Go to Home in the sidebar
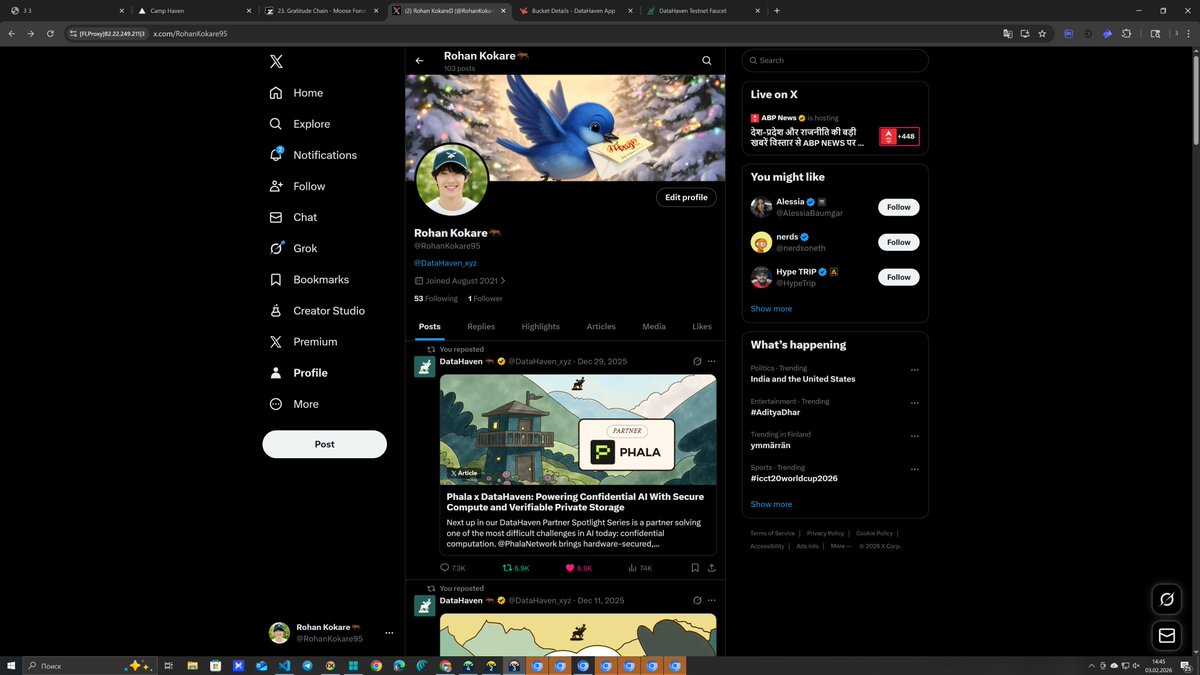The image size is (1200, 675). pyautogui.click(x=297, y=93)
